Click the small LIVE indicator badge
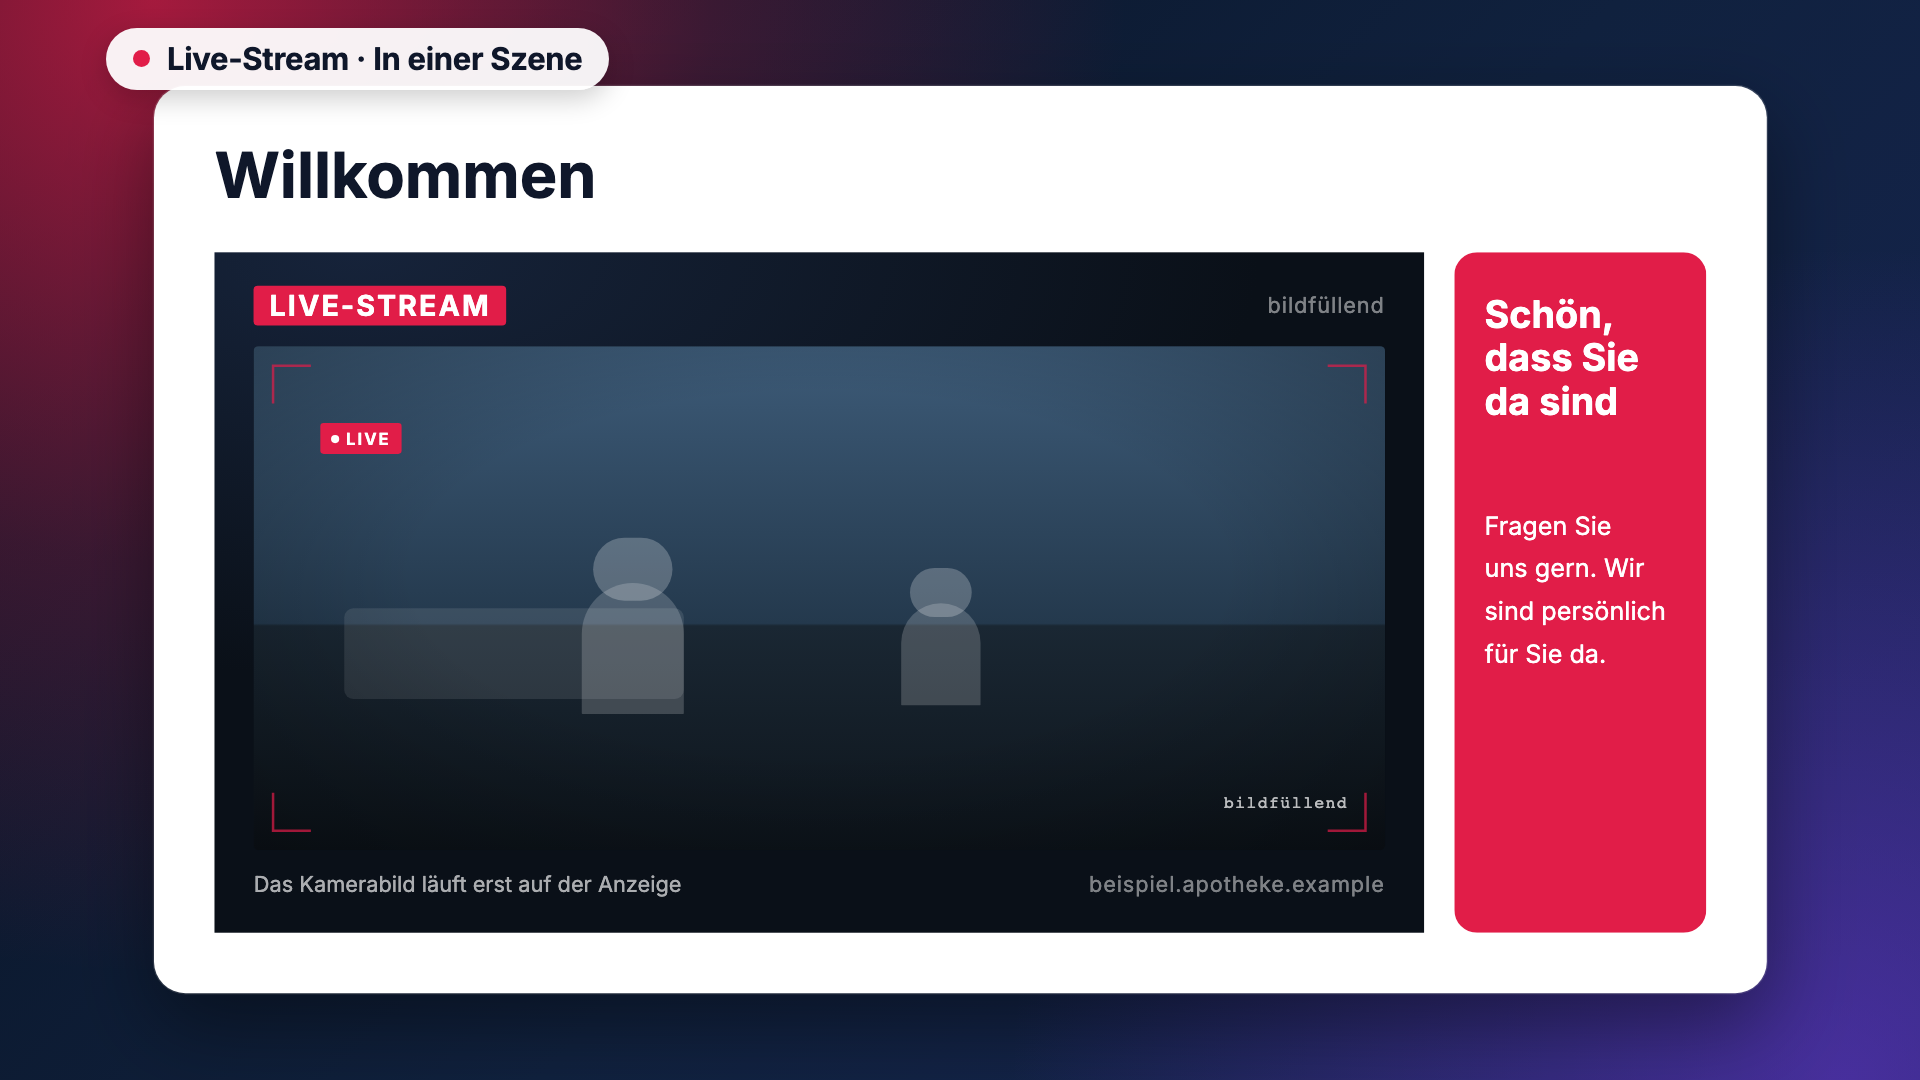 pyautogui.click(x=360, y=438)
